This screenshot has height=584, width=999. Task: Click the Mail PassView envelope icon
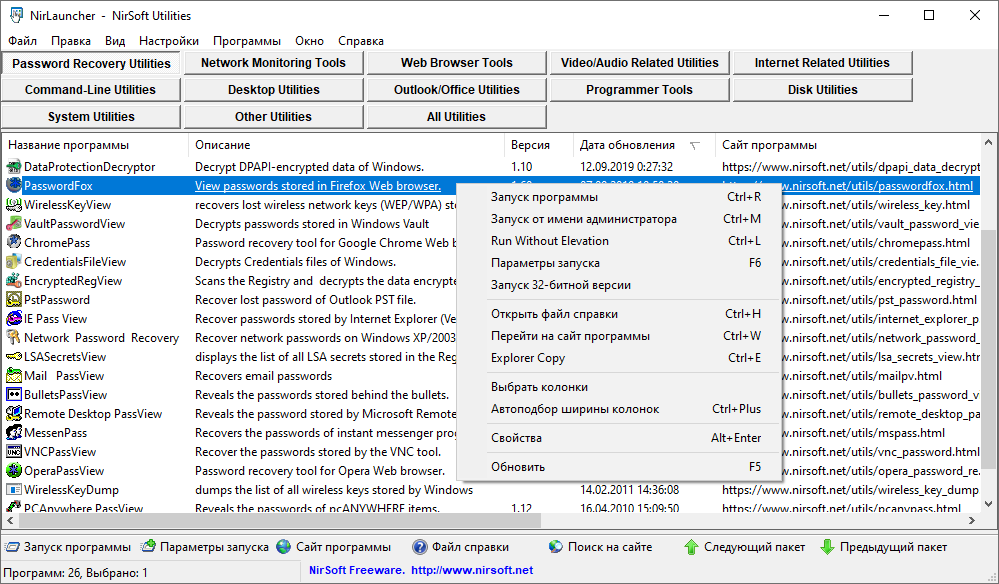13,376
